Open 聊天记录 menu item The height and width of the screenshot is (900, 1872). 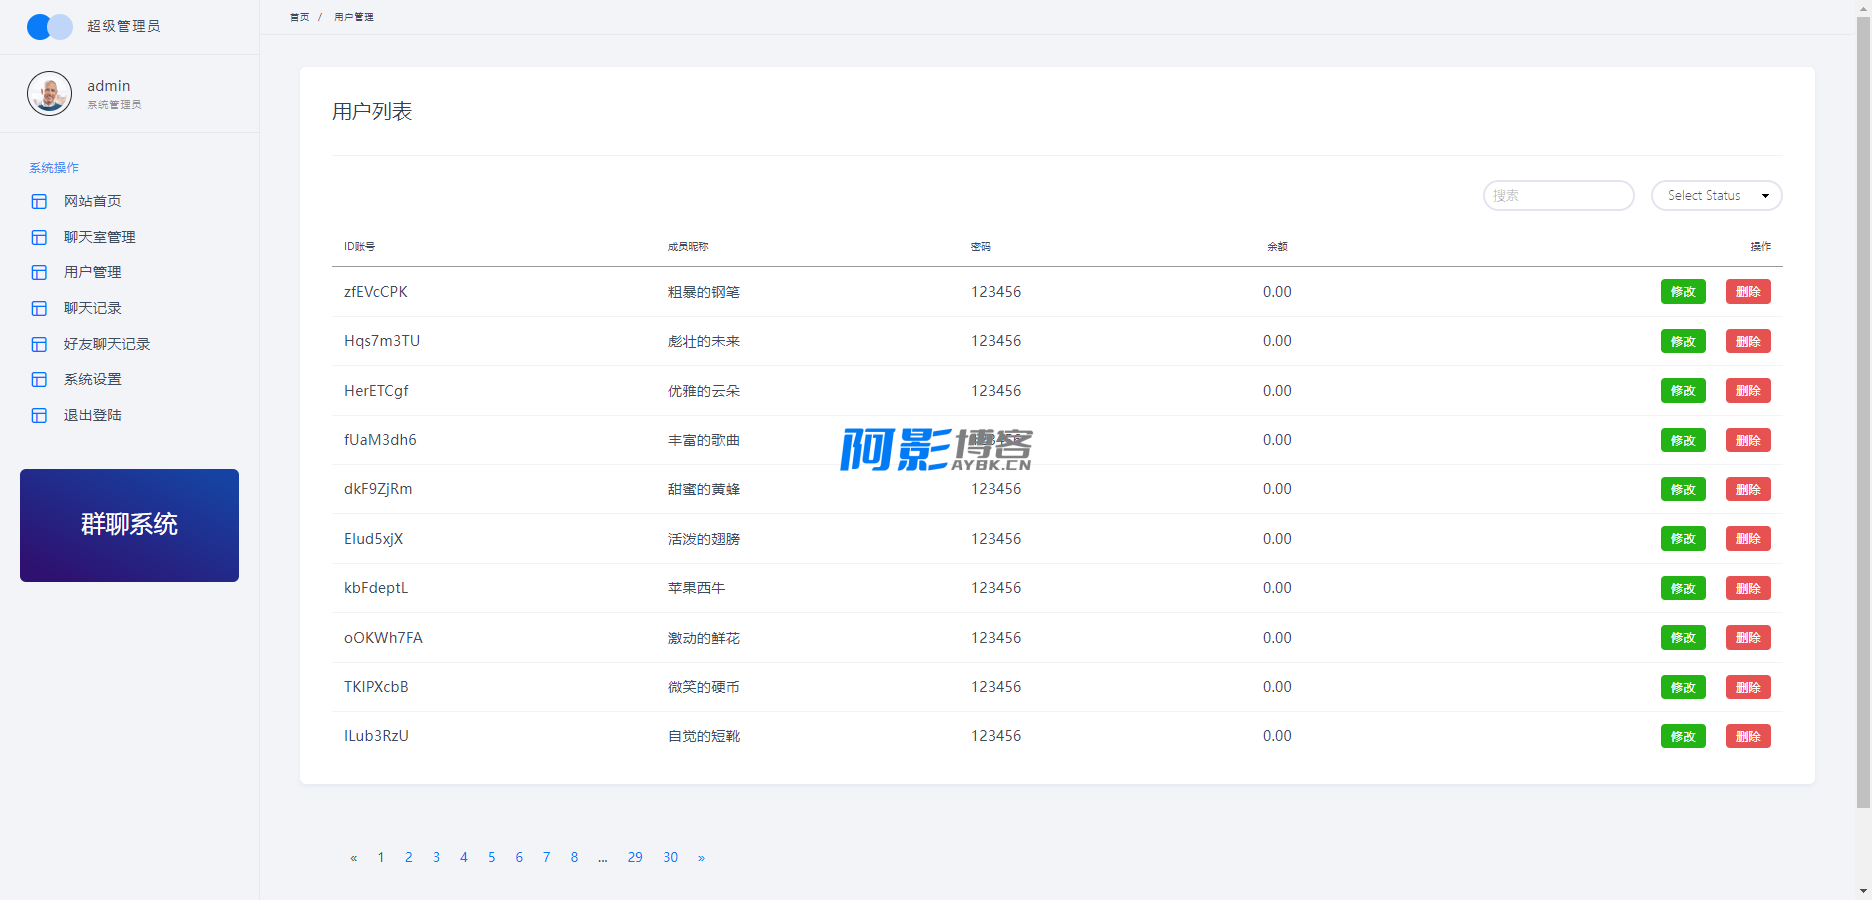coord(93,308)
